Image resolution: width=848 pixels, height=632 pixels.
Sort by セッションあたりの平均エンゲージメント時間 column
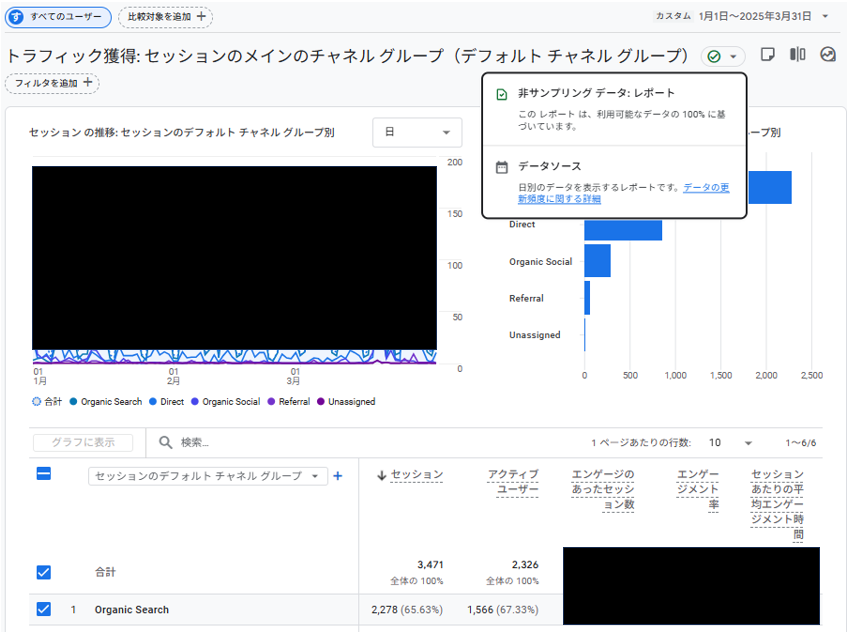tap(777, 505)
